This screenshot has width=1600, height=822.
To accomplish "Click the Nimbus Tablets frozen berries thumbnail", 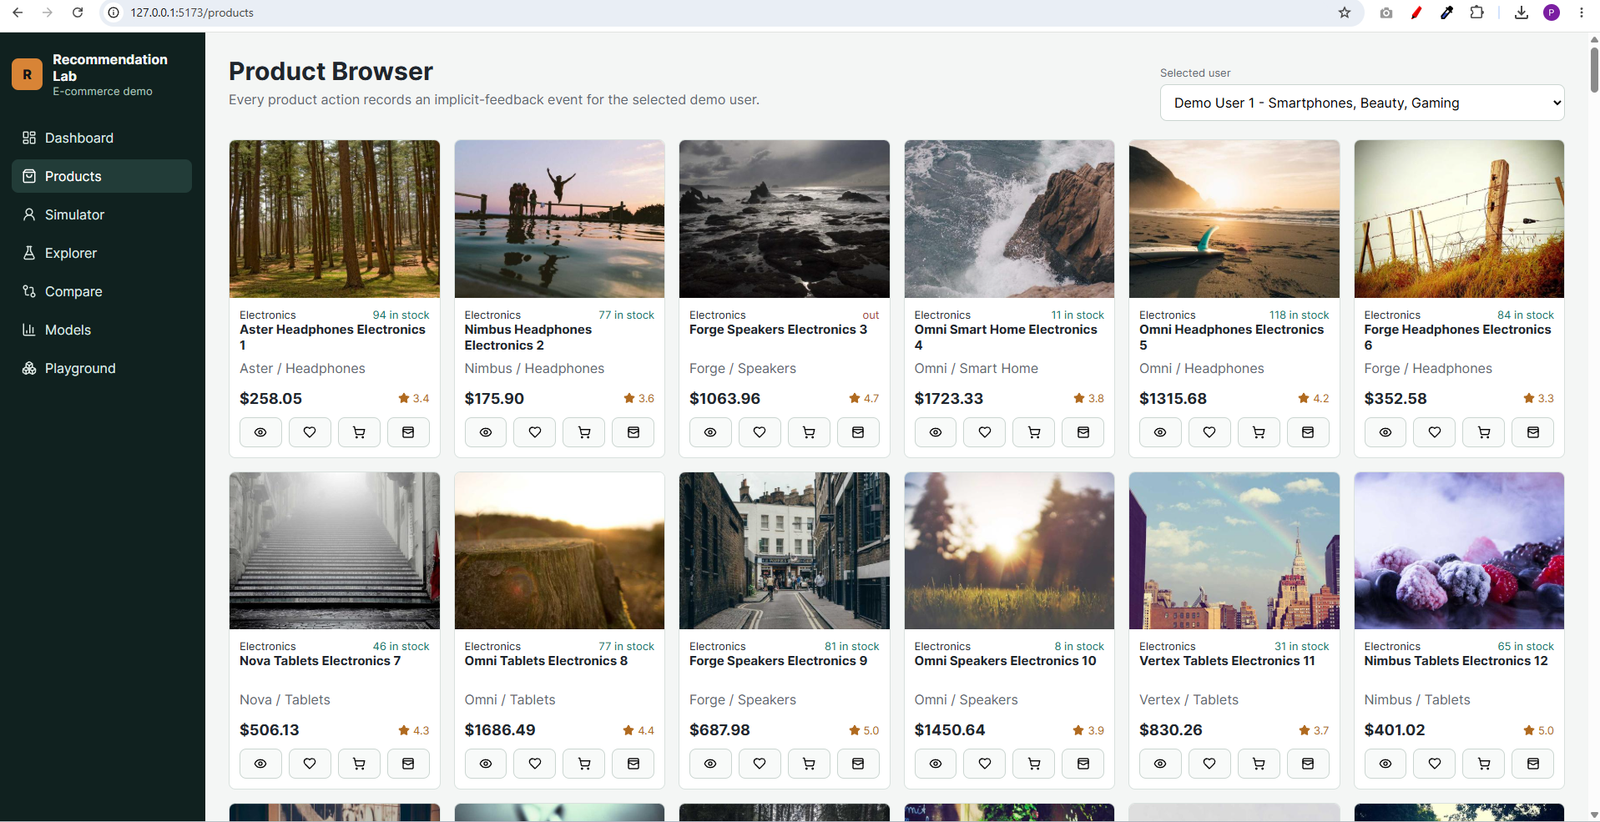I will pyautogui.click(x=1459, y=551).
